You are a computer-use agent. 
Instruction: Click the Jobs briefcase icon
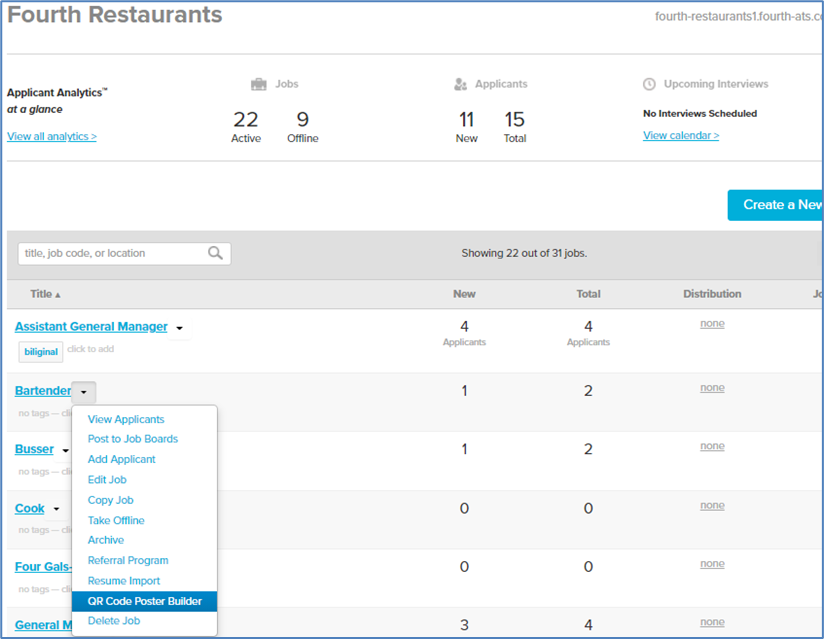click(x=259, y=84)
